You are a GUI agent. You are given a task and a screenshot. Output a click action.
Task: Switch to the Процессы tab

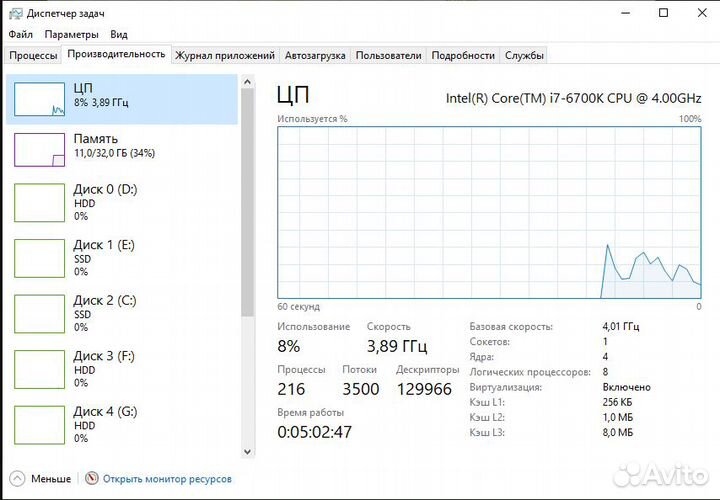(33, 56)
